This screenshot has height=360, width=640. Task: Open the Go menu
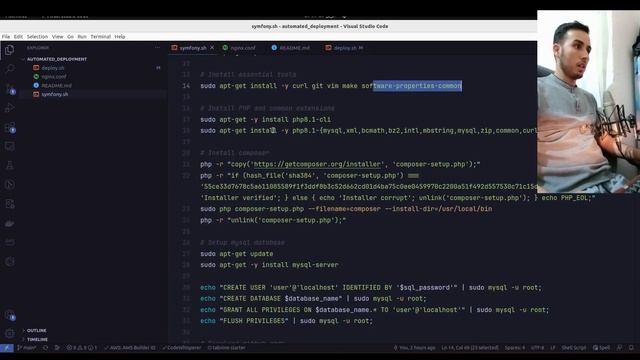pos(70,37)
